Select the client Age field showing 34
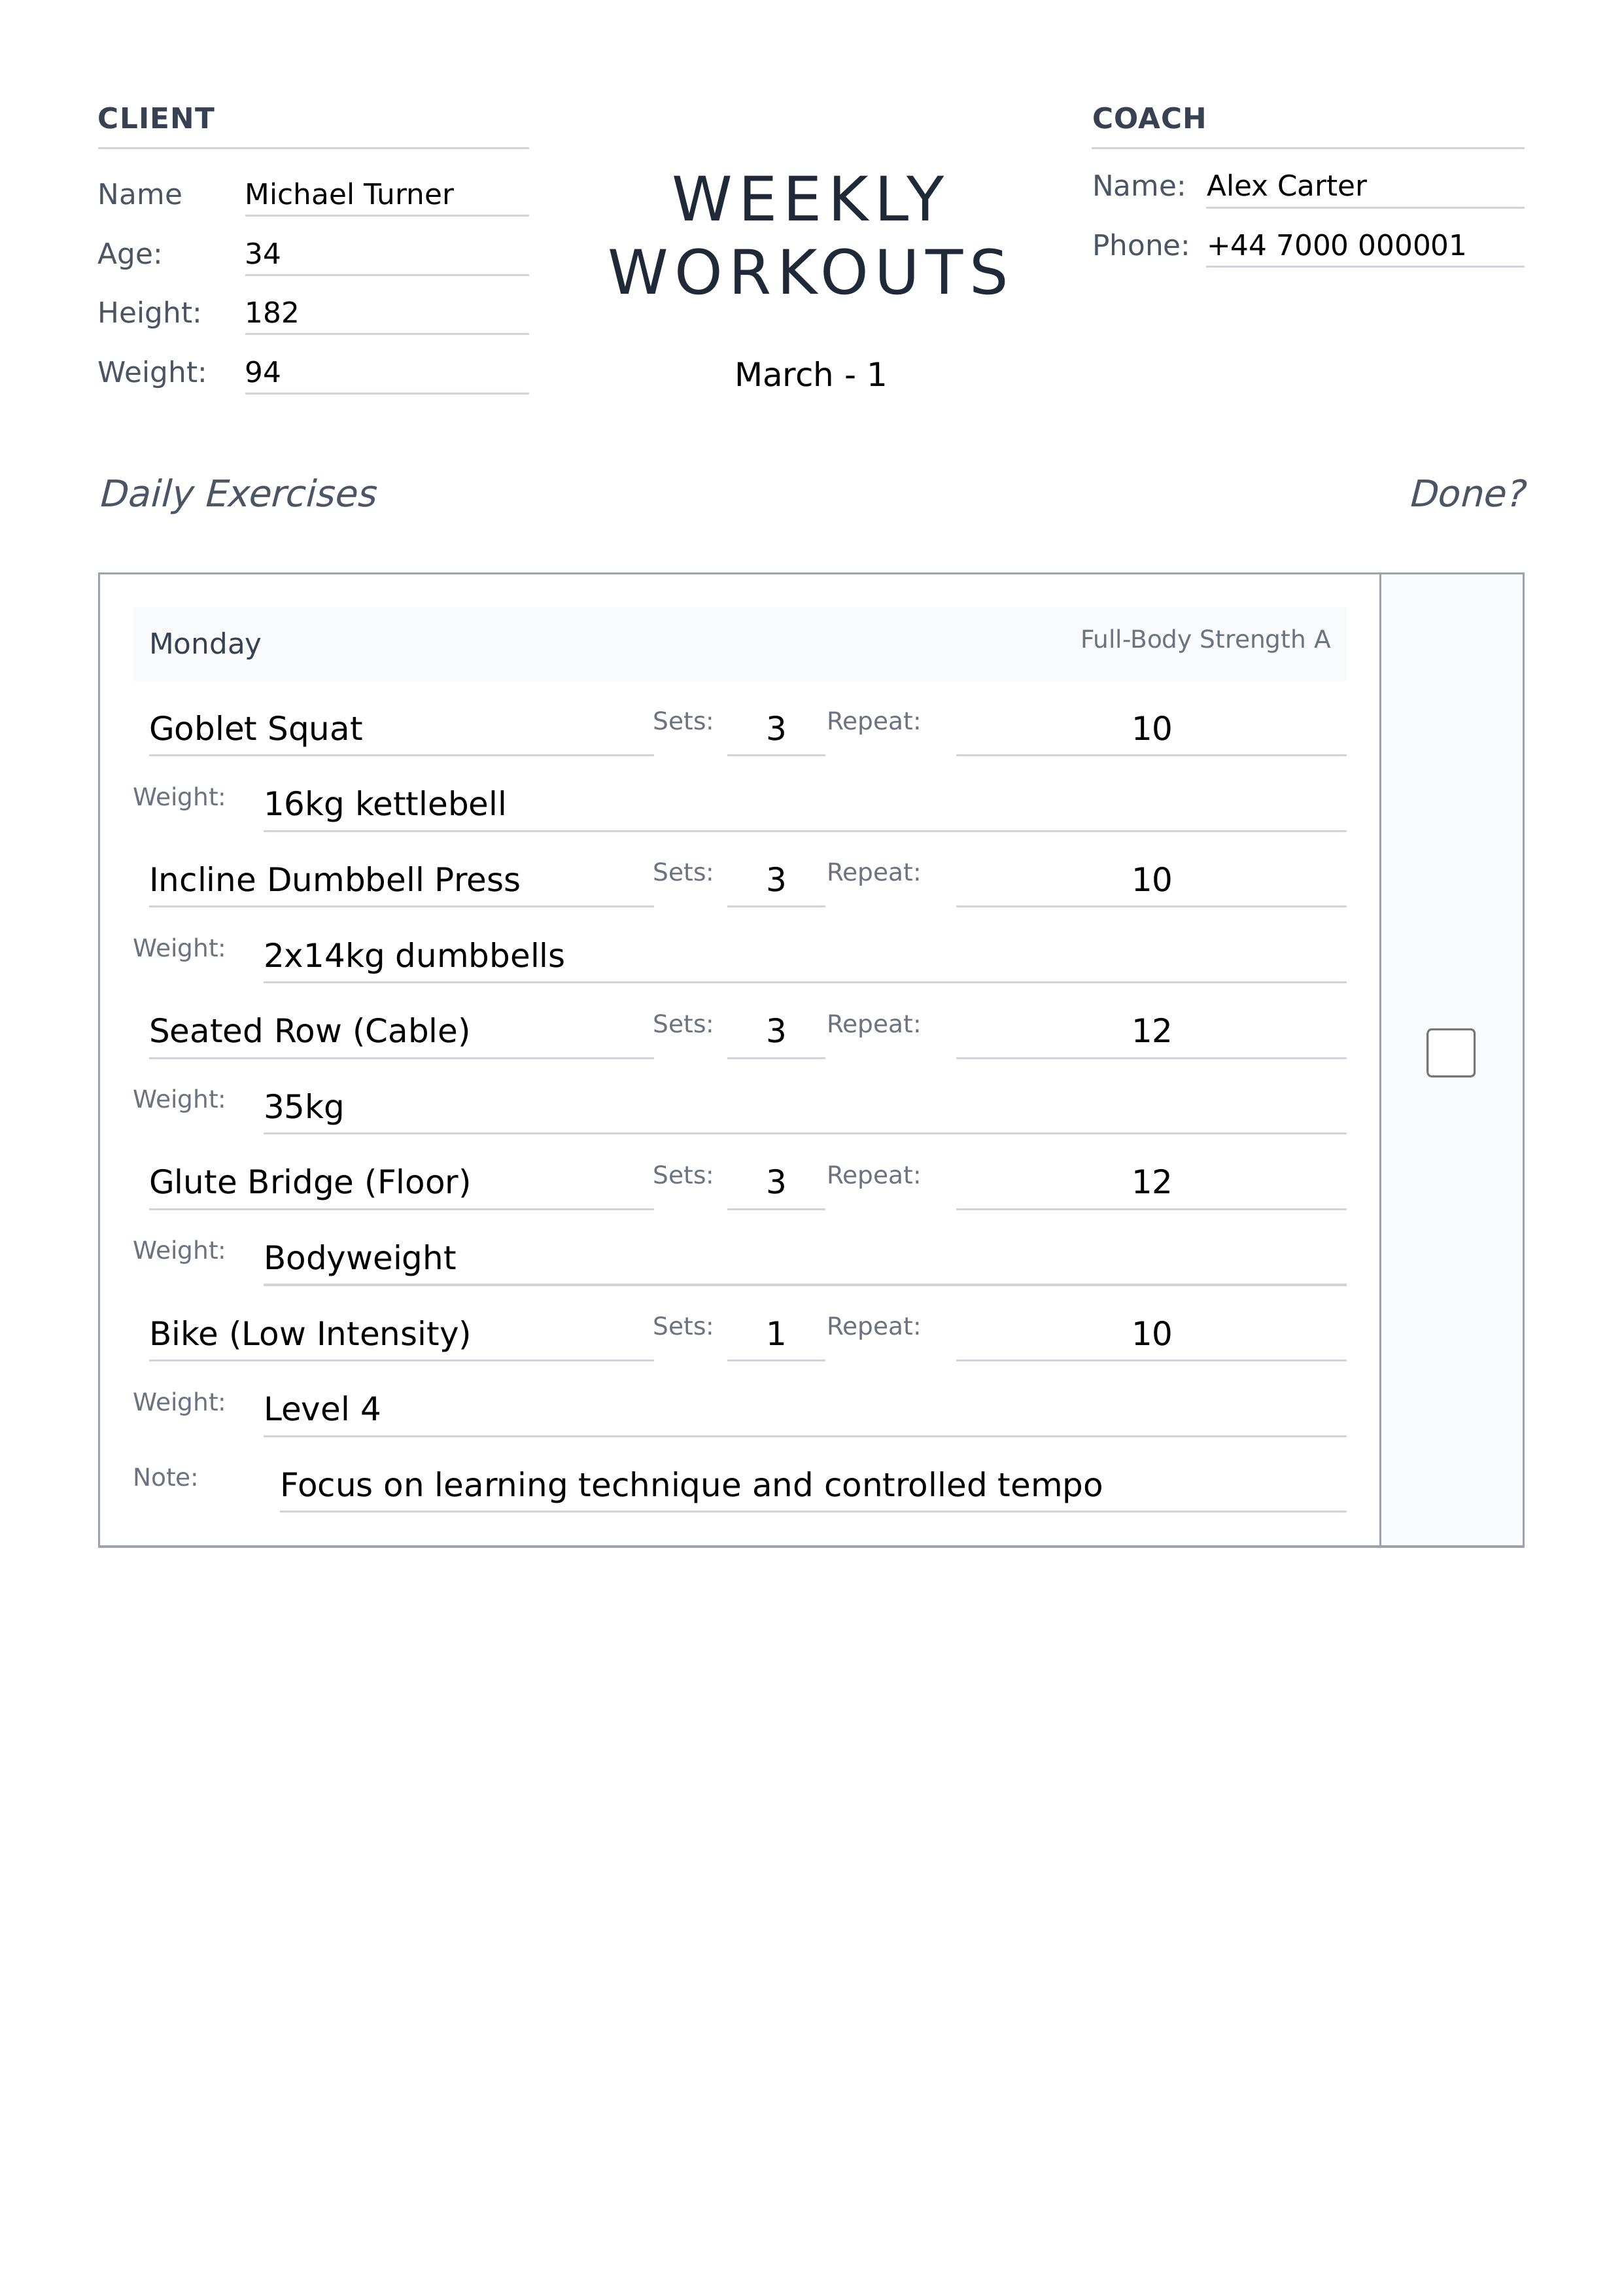The height and width of the screenshot is (2295, 1624). [x=385, y=254]
